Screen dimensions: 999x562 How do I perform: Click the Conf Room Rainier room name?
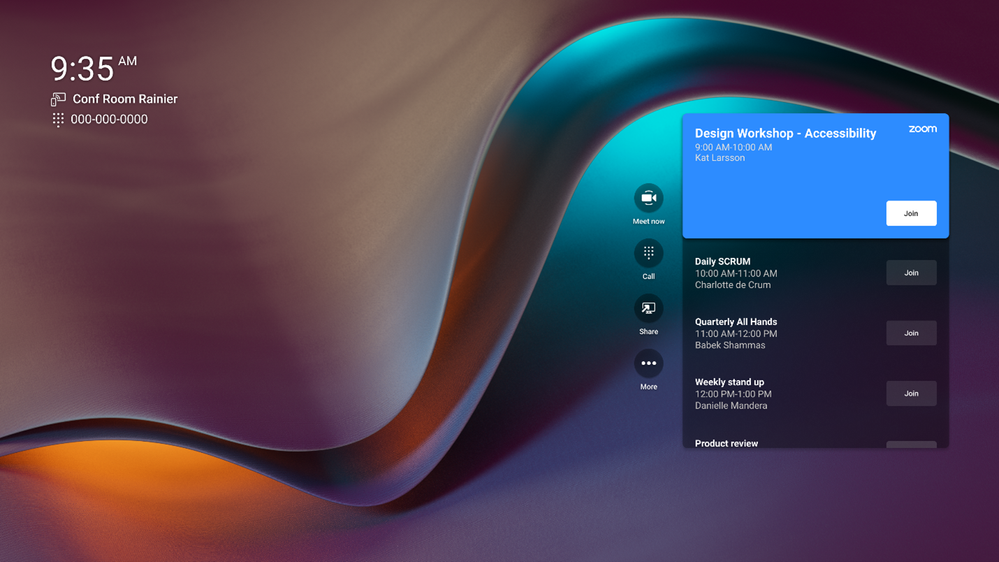click(125, 99)
